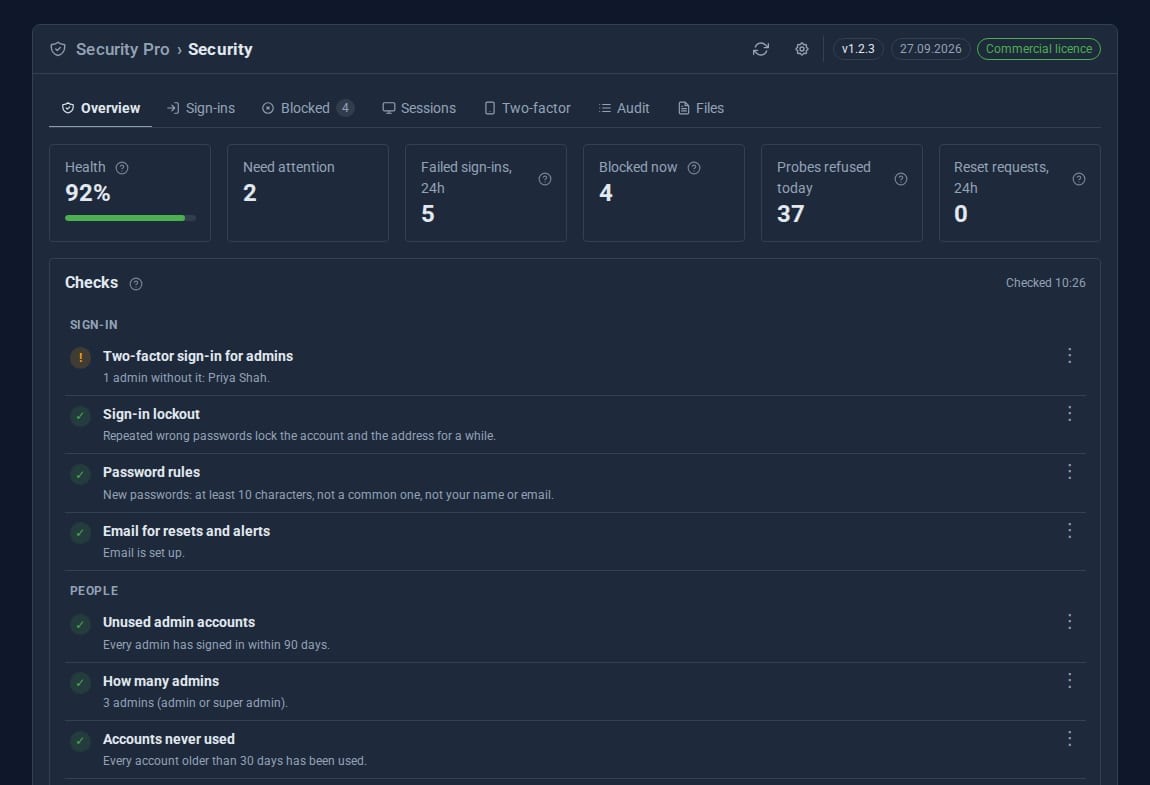1150x785 pixels.
Task: Select the Overview tab
Action: [x=100, y=109]
